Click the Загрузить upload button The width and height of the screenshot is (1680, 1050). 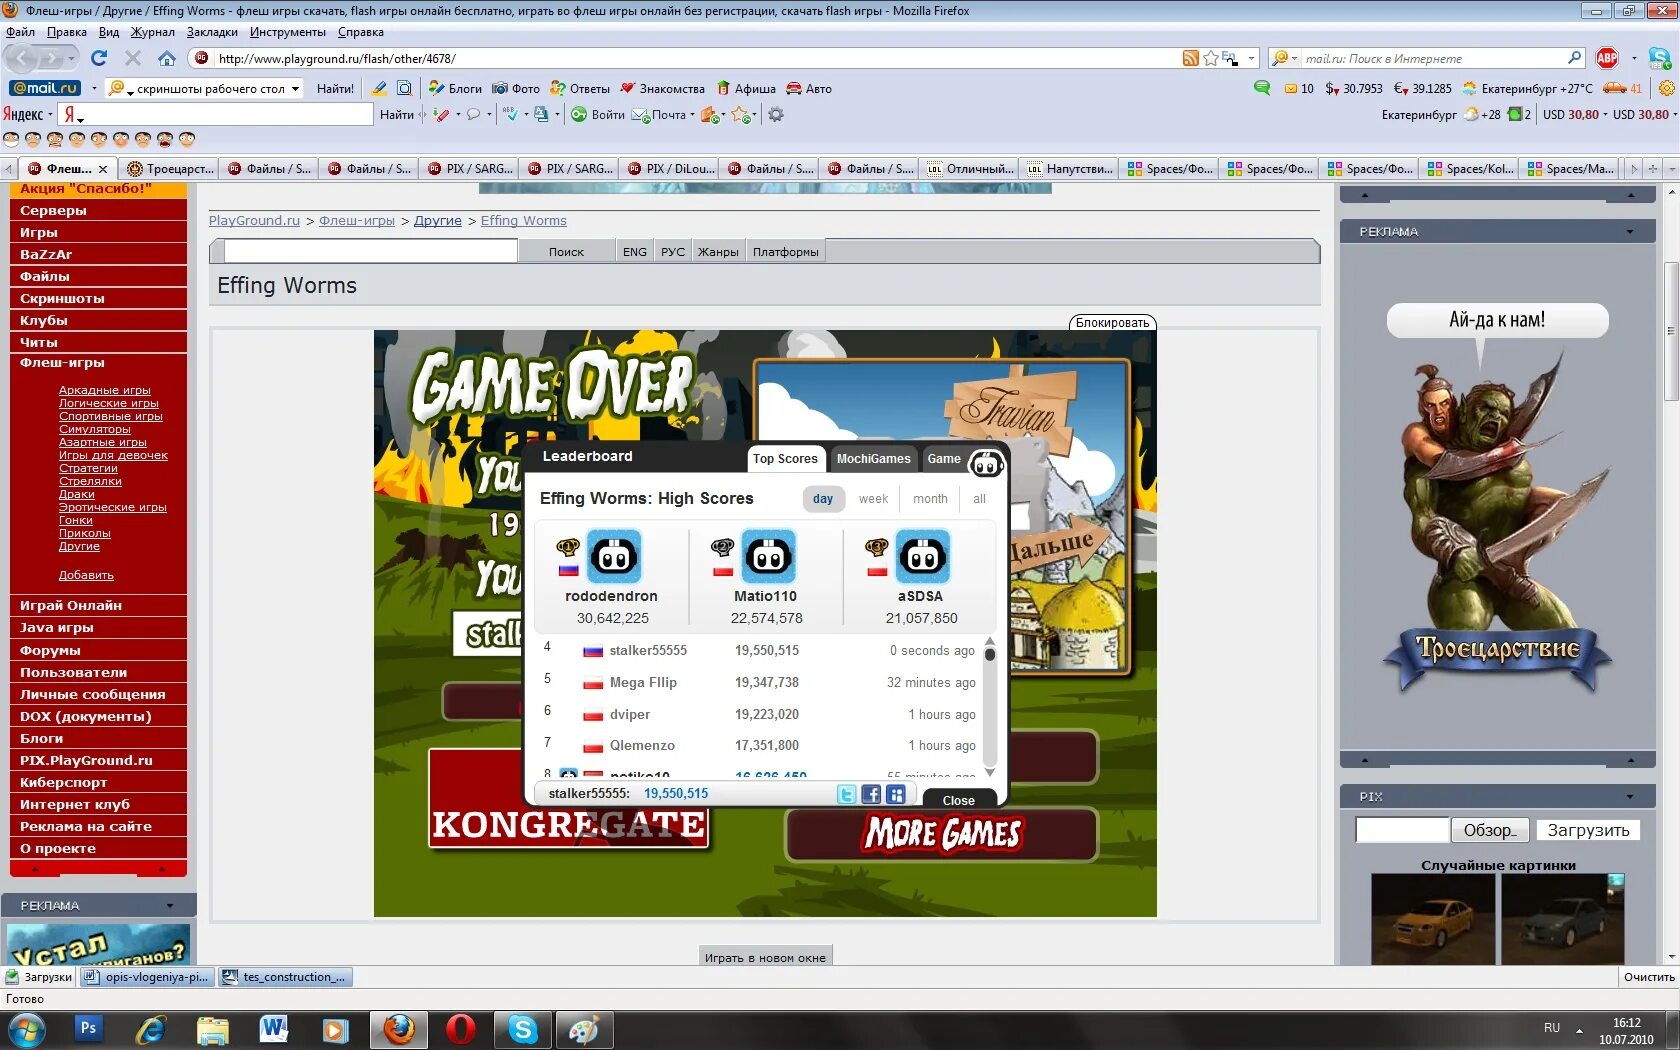click(x=1588, y=830)
